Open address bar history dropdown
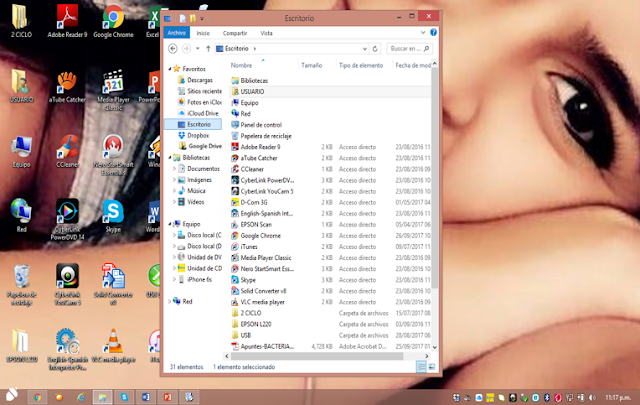This screenshot has width=640, height=405. 364,49
